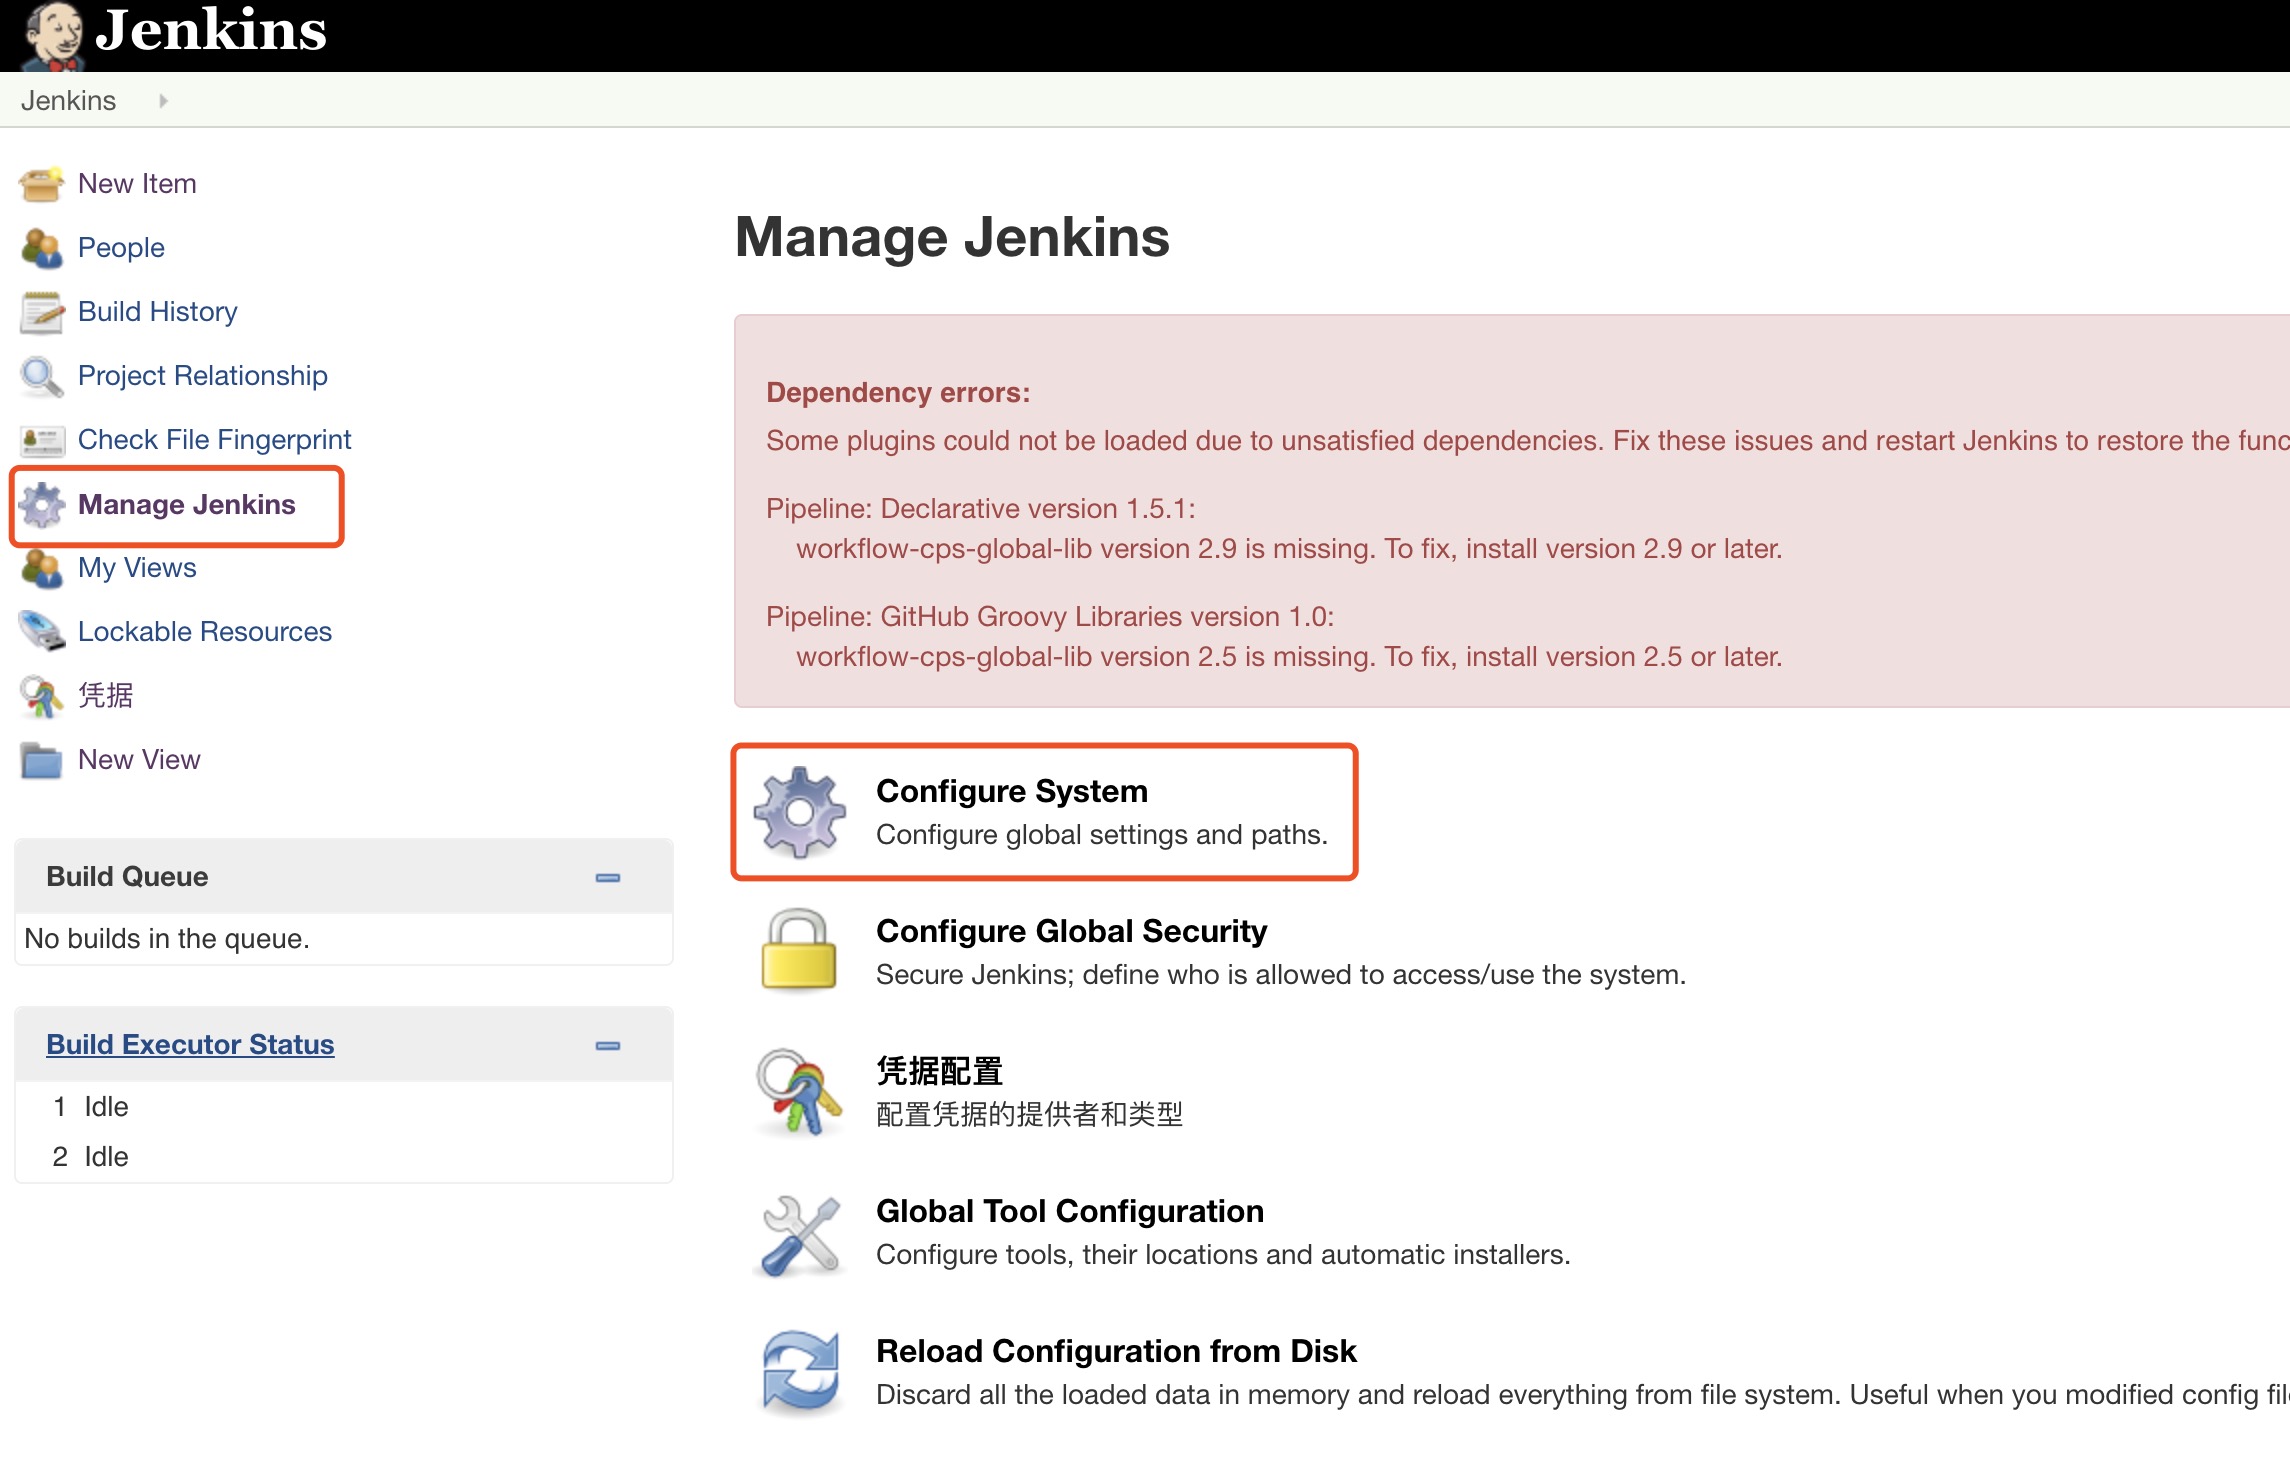Click the 'Dependency errors:' heading text
Screen dimensions: 2290x1460
pyautogui.click(x=898, y=393)
